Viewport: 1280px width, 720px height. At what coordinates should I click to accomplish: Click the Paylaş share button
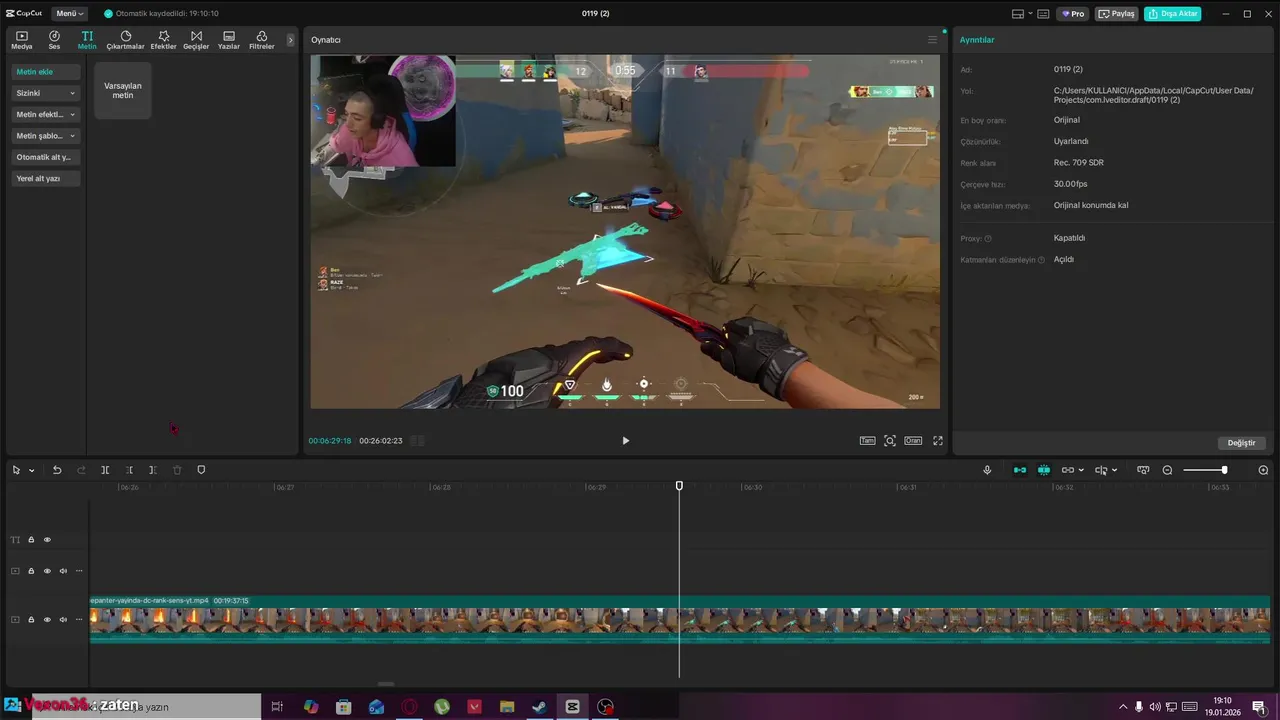click(1117, 14)
